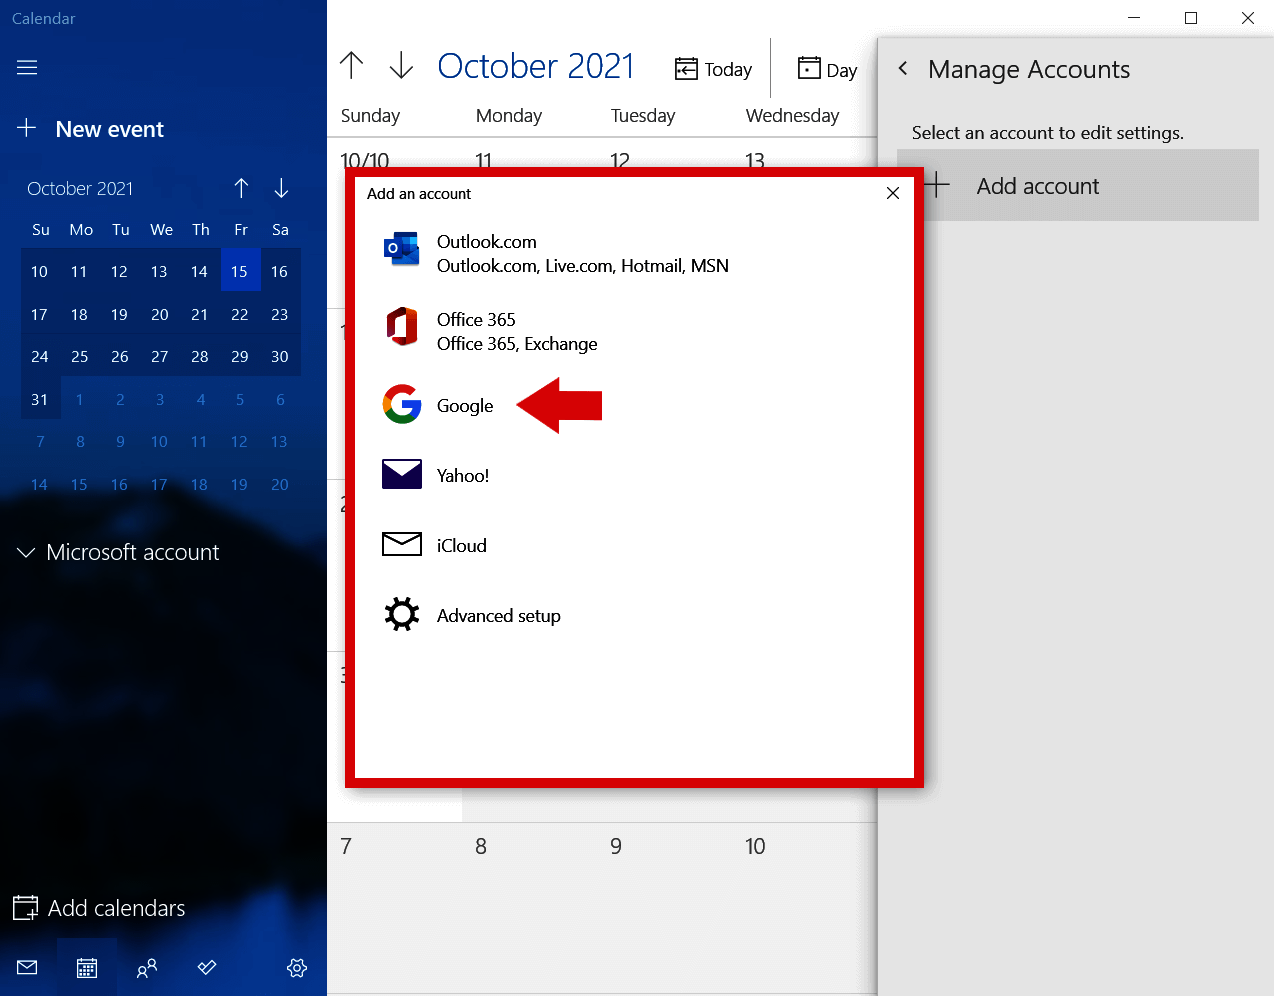Viewport: 1274px width, 996px height.
Task: Switch to the Mail app icon
Action: pyautogui.click(x=26, y=967)
